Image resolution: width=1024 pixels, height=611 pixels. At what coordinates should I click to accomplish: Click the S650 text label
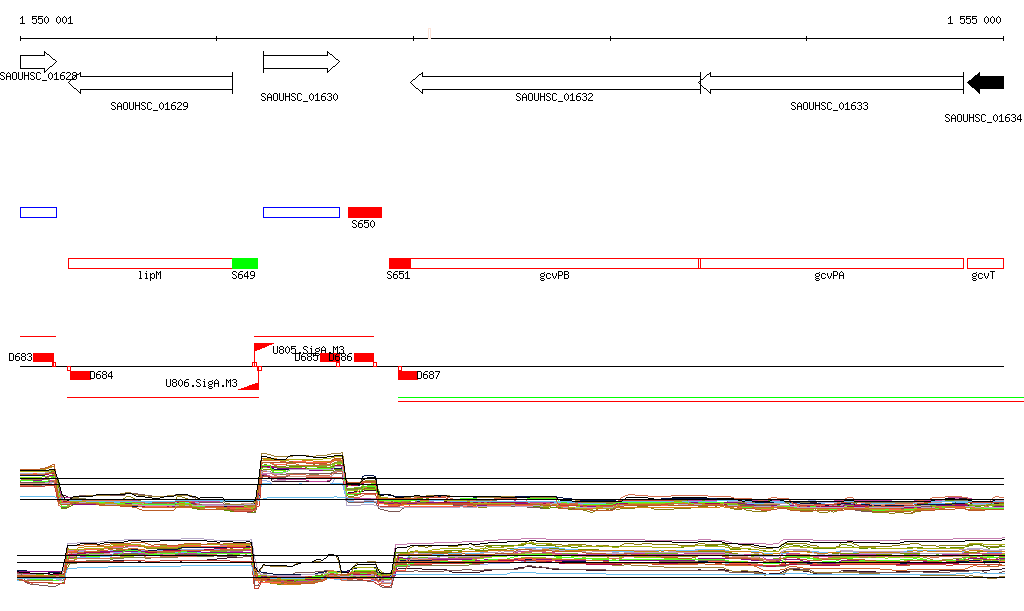[x=363, y=225]
